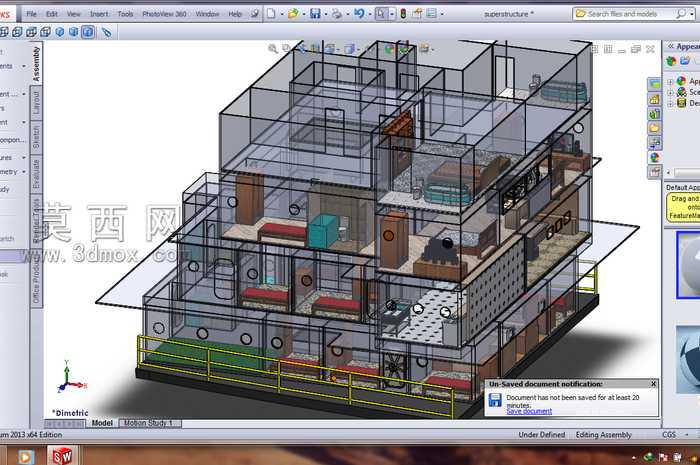Toggle the first blue cube display style

coord(60,32)
